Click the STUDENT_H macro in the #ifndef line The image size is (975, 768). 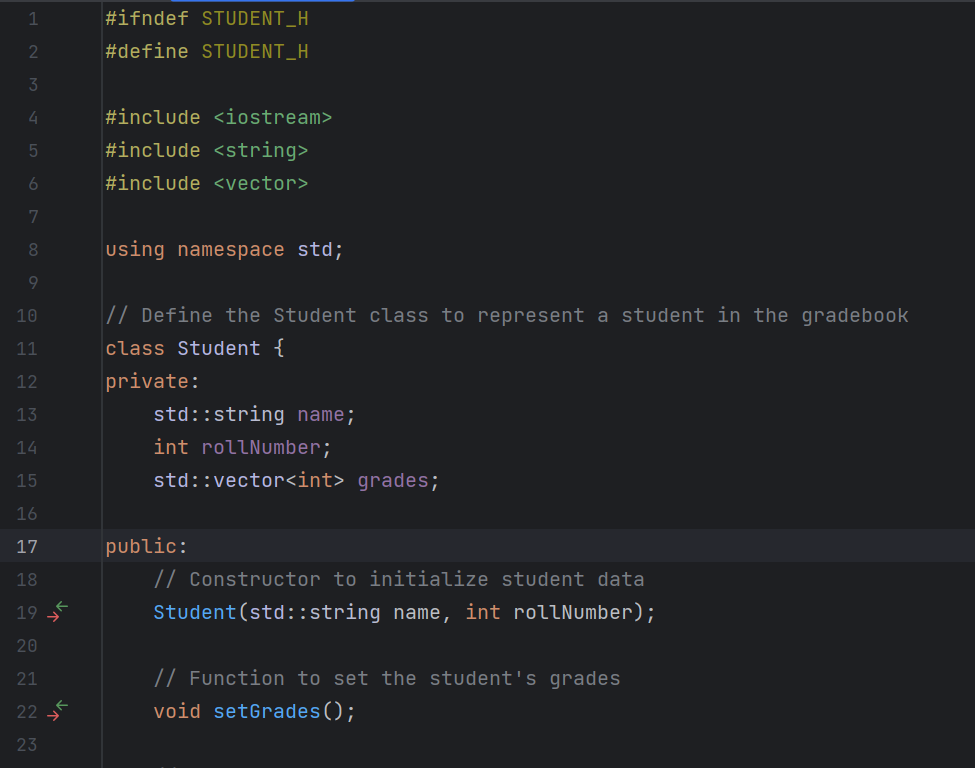255,19
